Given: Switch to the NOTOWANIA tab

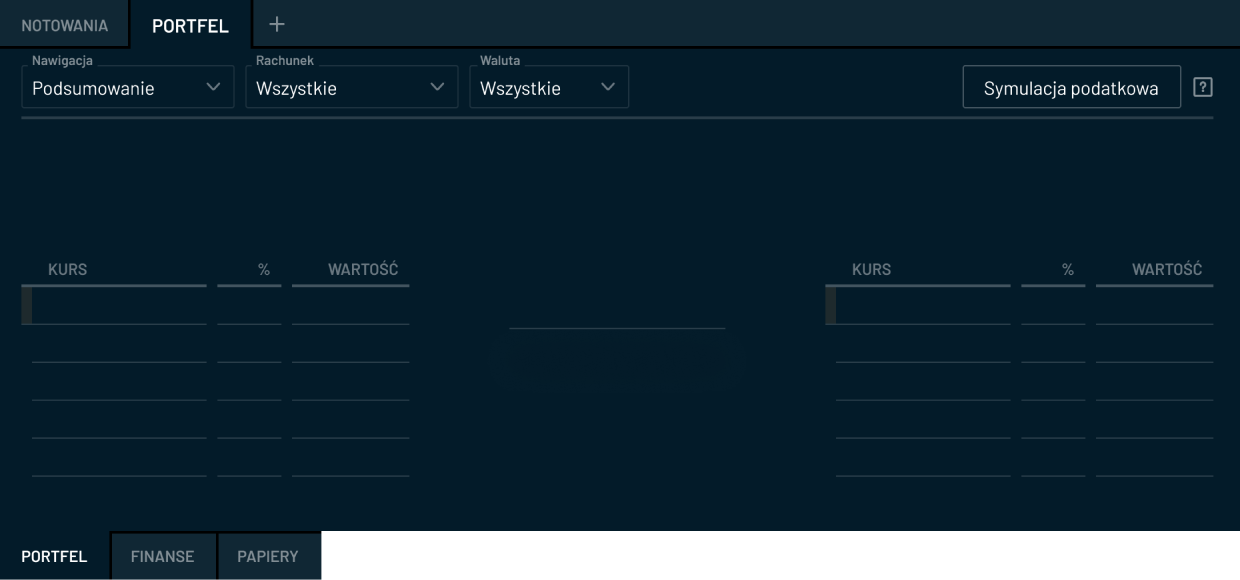Looking at the screenshot, I should [x=65, y=25].
